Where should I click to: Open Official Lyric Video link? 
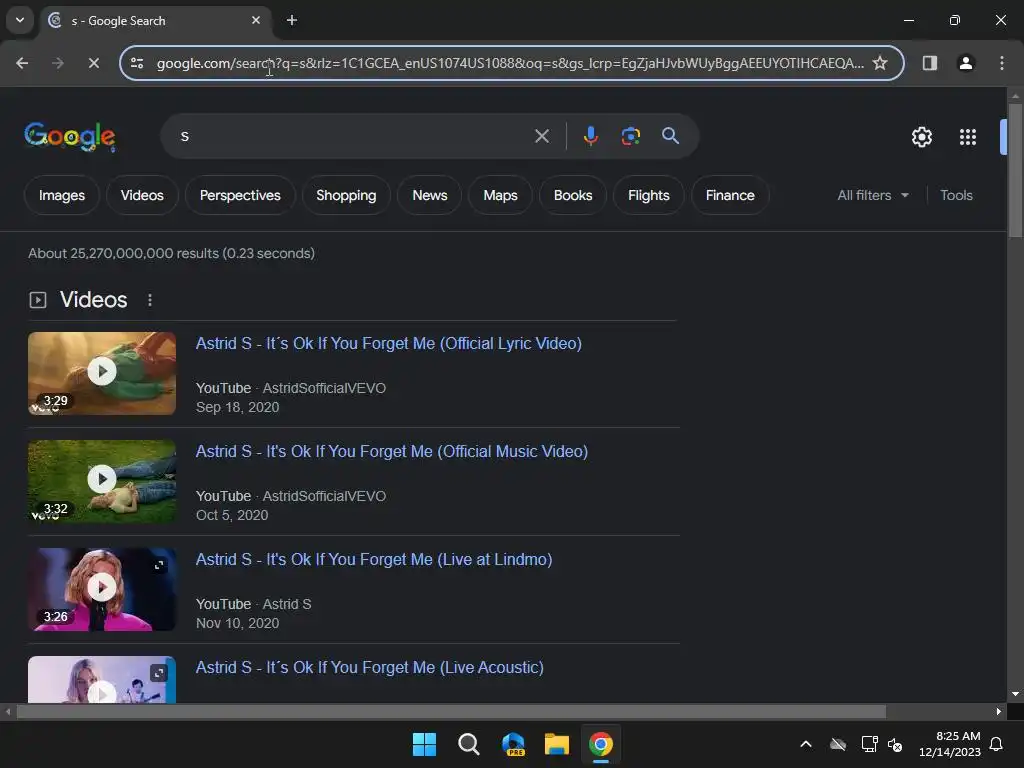point(389,344)
